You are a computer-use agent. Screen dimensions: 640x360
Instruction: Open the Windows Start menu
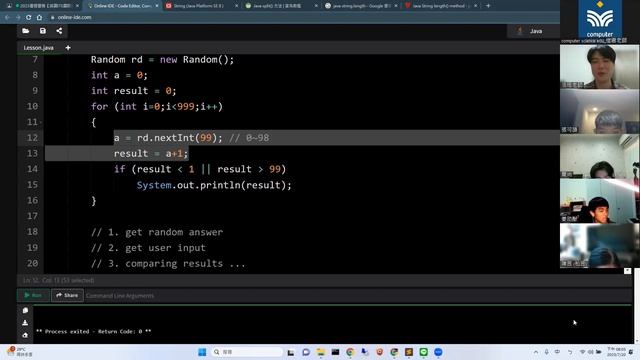[x=202, y=352]
